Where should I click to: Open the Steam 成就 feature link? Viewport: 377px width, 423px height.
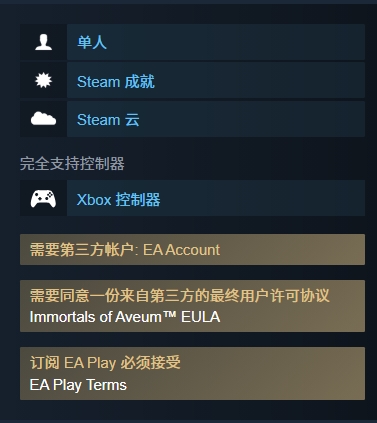[116, 82]
